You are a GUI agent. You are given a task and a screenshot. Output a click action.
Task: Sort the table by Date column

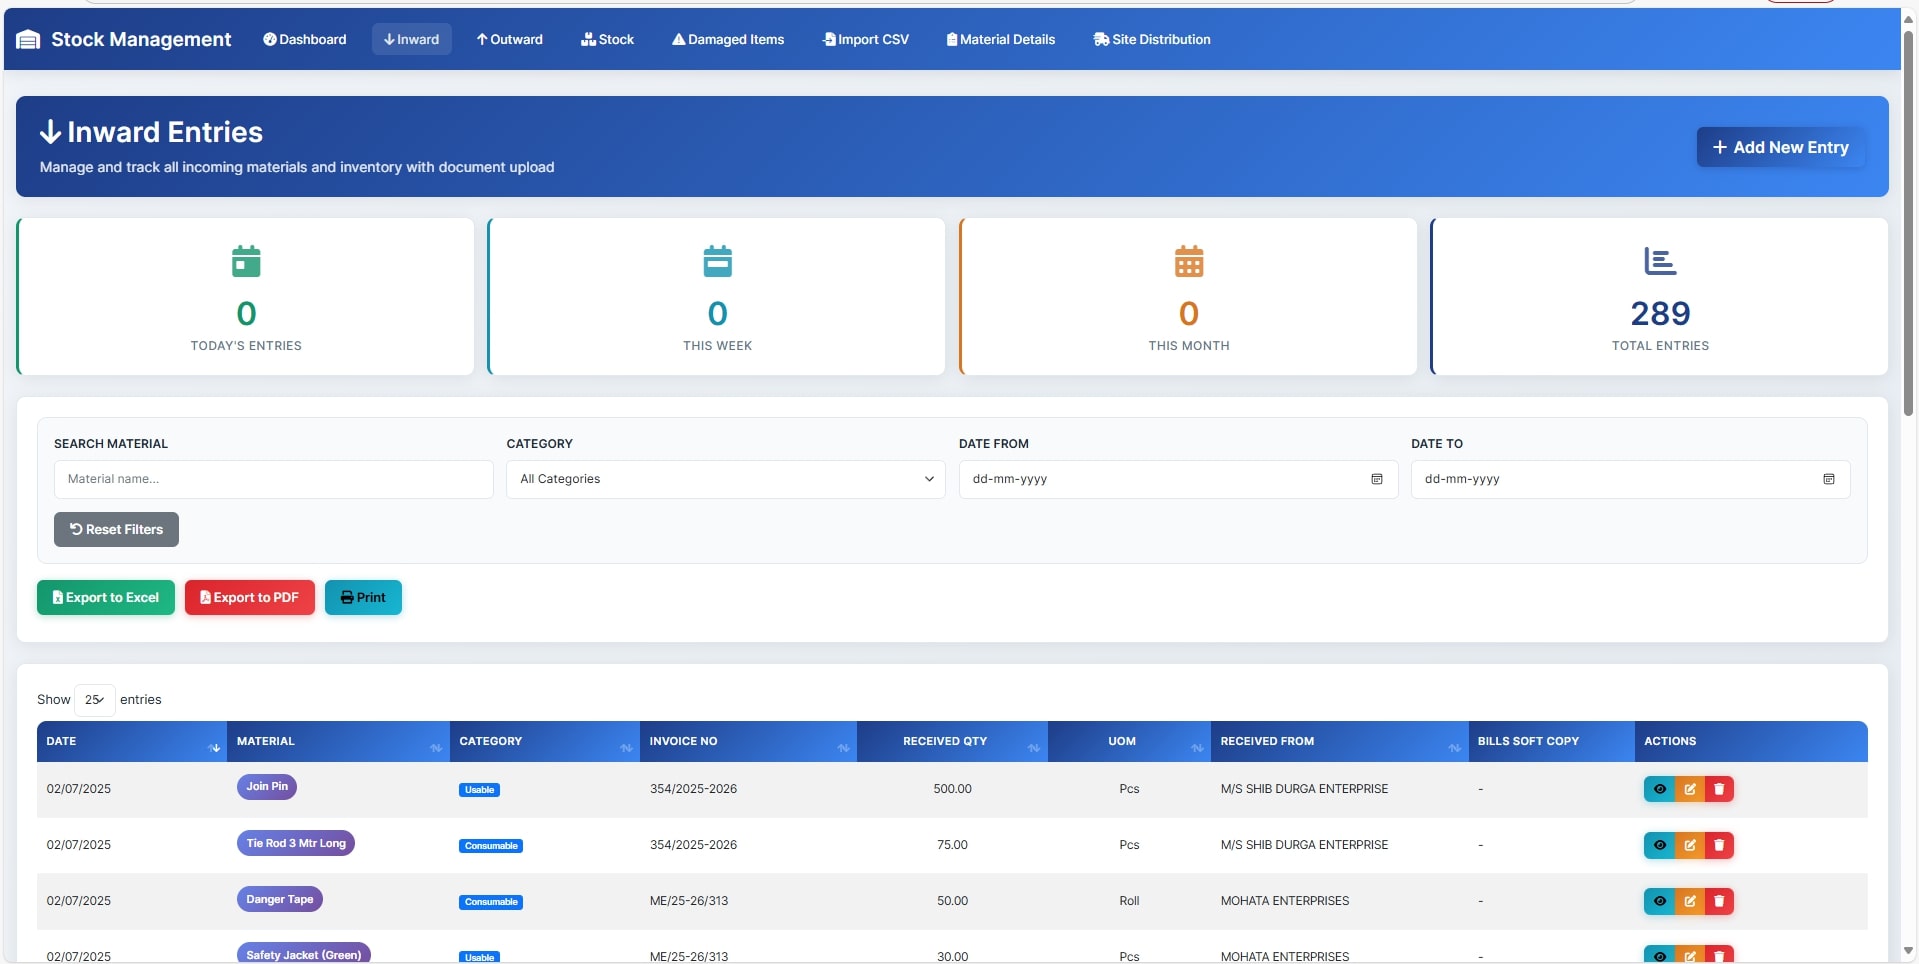pyautogui.click(x=131, y=742)
